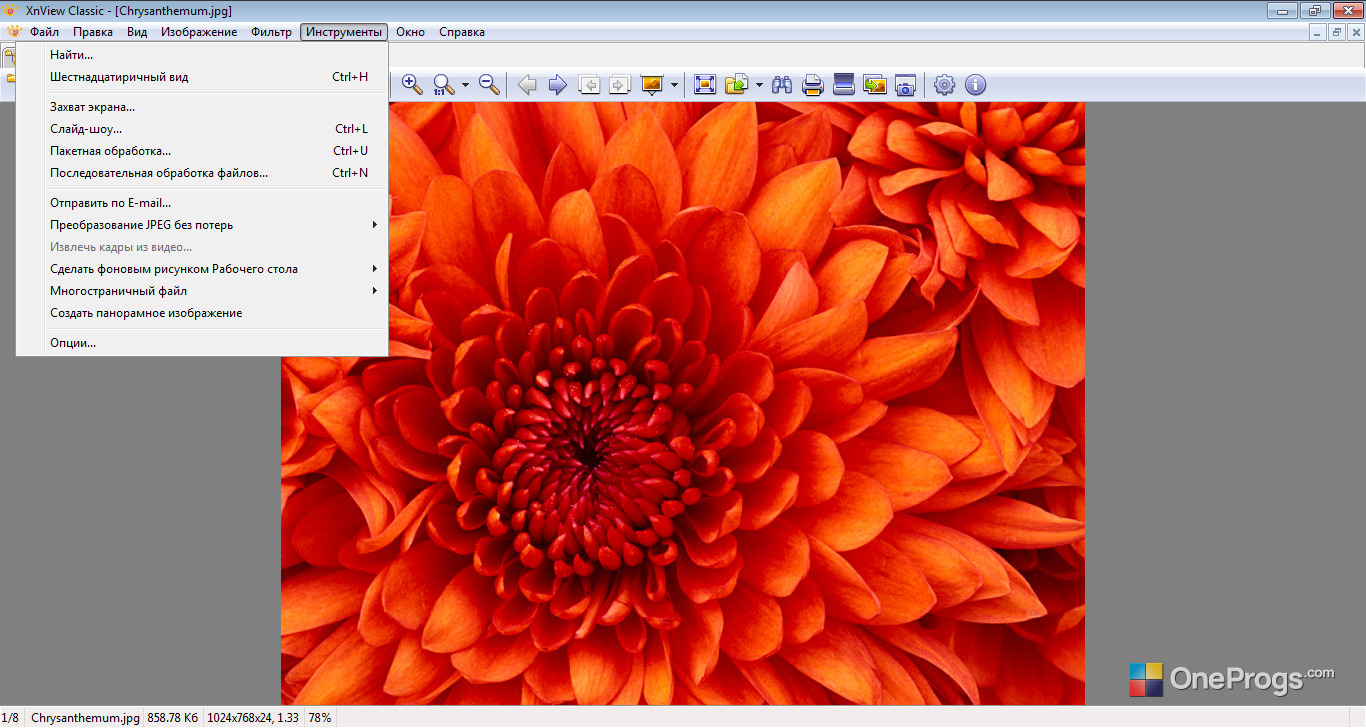Viewport: 1366px width, 728px height.
Task: Open the Справка menu
Action: (462, 32)
